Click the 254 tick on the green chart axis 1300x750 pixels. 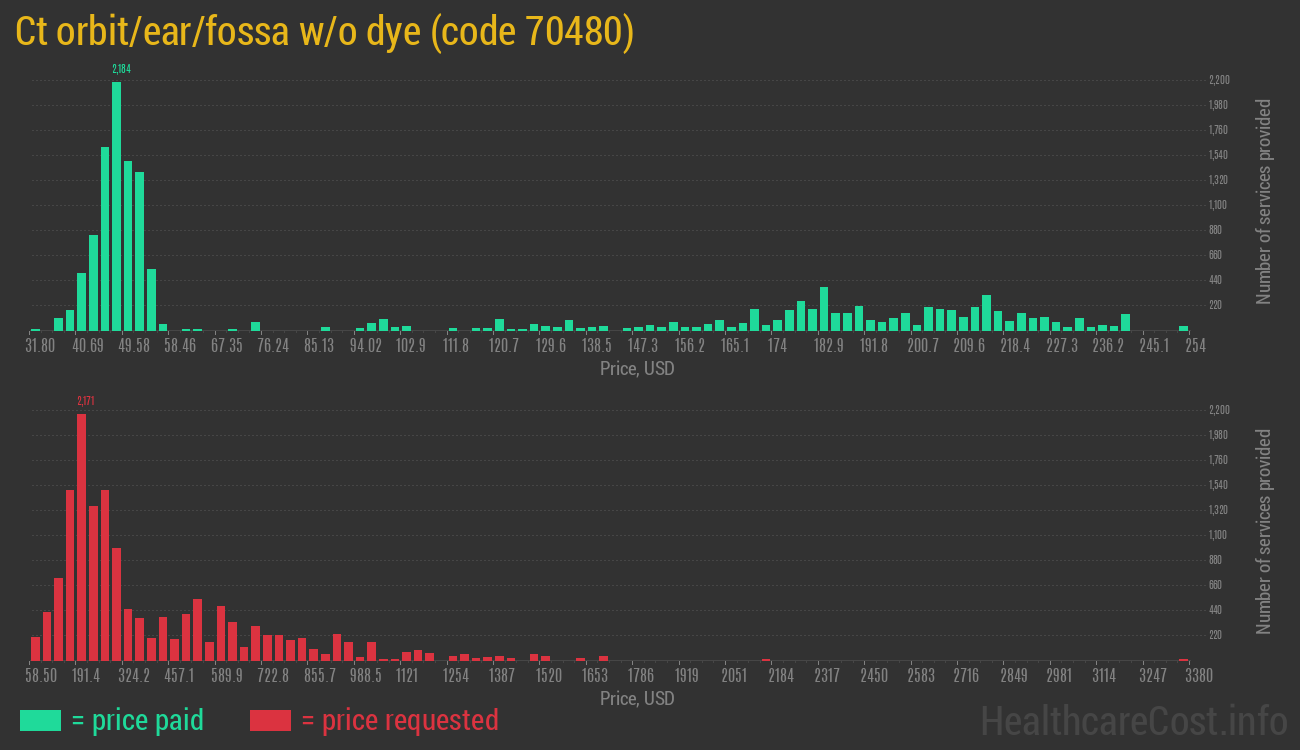click(x=1195, y=346)
